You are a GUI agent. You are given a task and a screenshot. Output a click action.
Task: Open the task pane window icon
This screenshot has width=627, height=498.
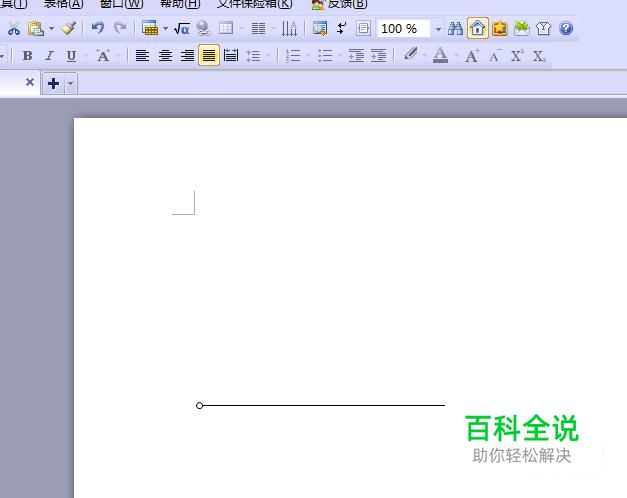click(320, 28)
